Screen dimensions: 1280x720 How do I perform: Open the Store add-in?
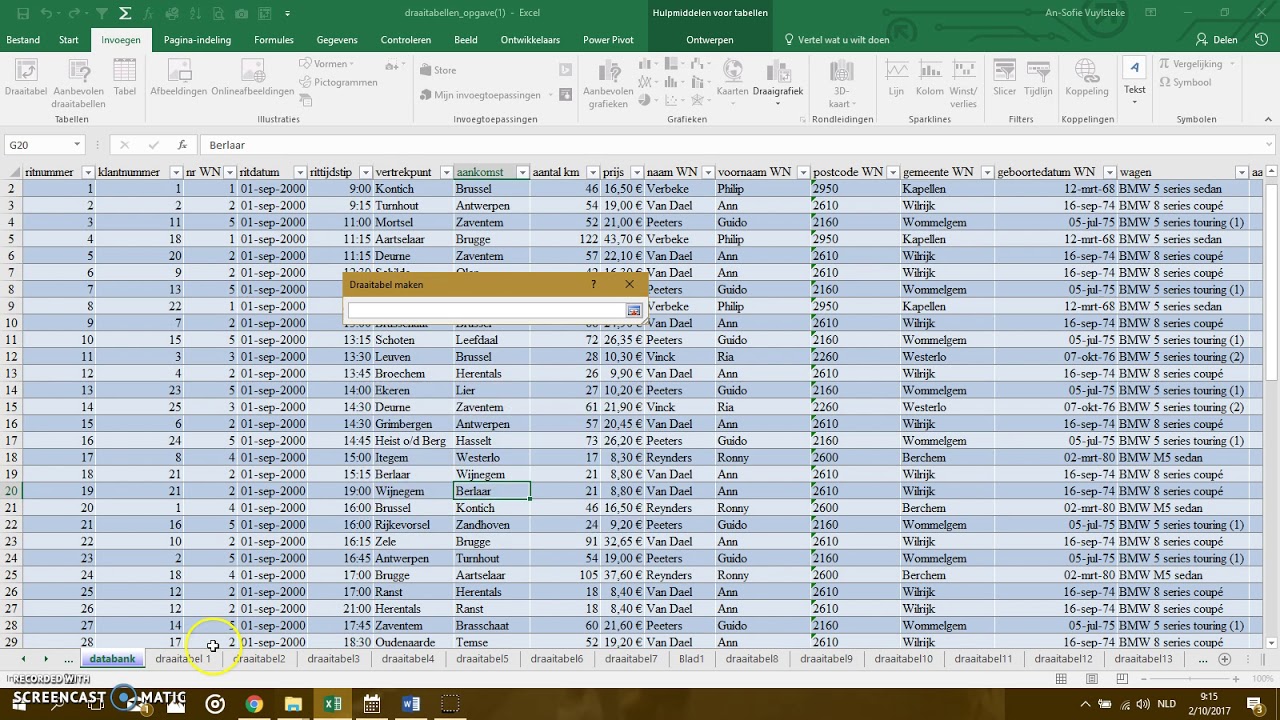tap(438, 70)
